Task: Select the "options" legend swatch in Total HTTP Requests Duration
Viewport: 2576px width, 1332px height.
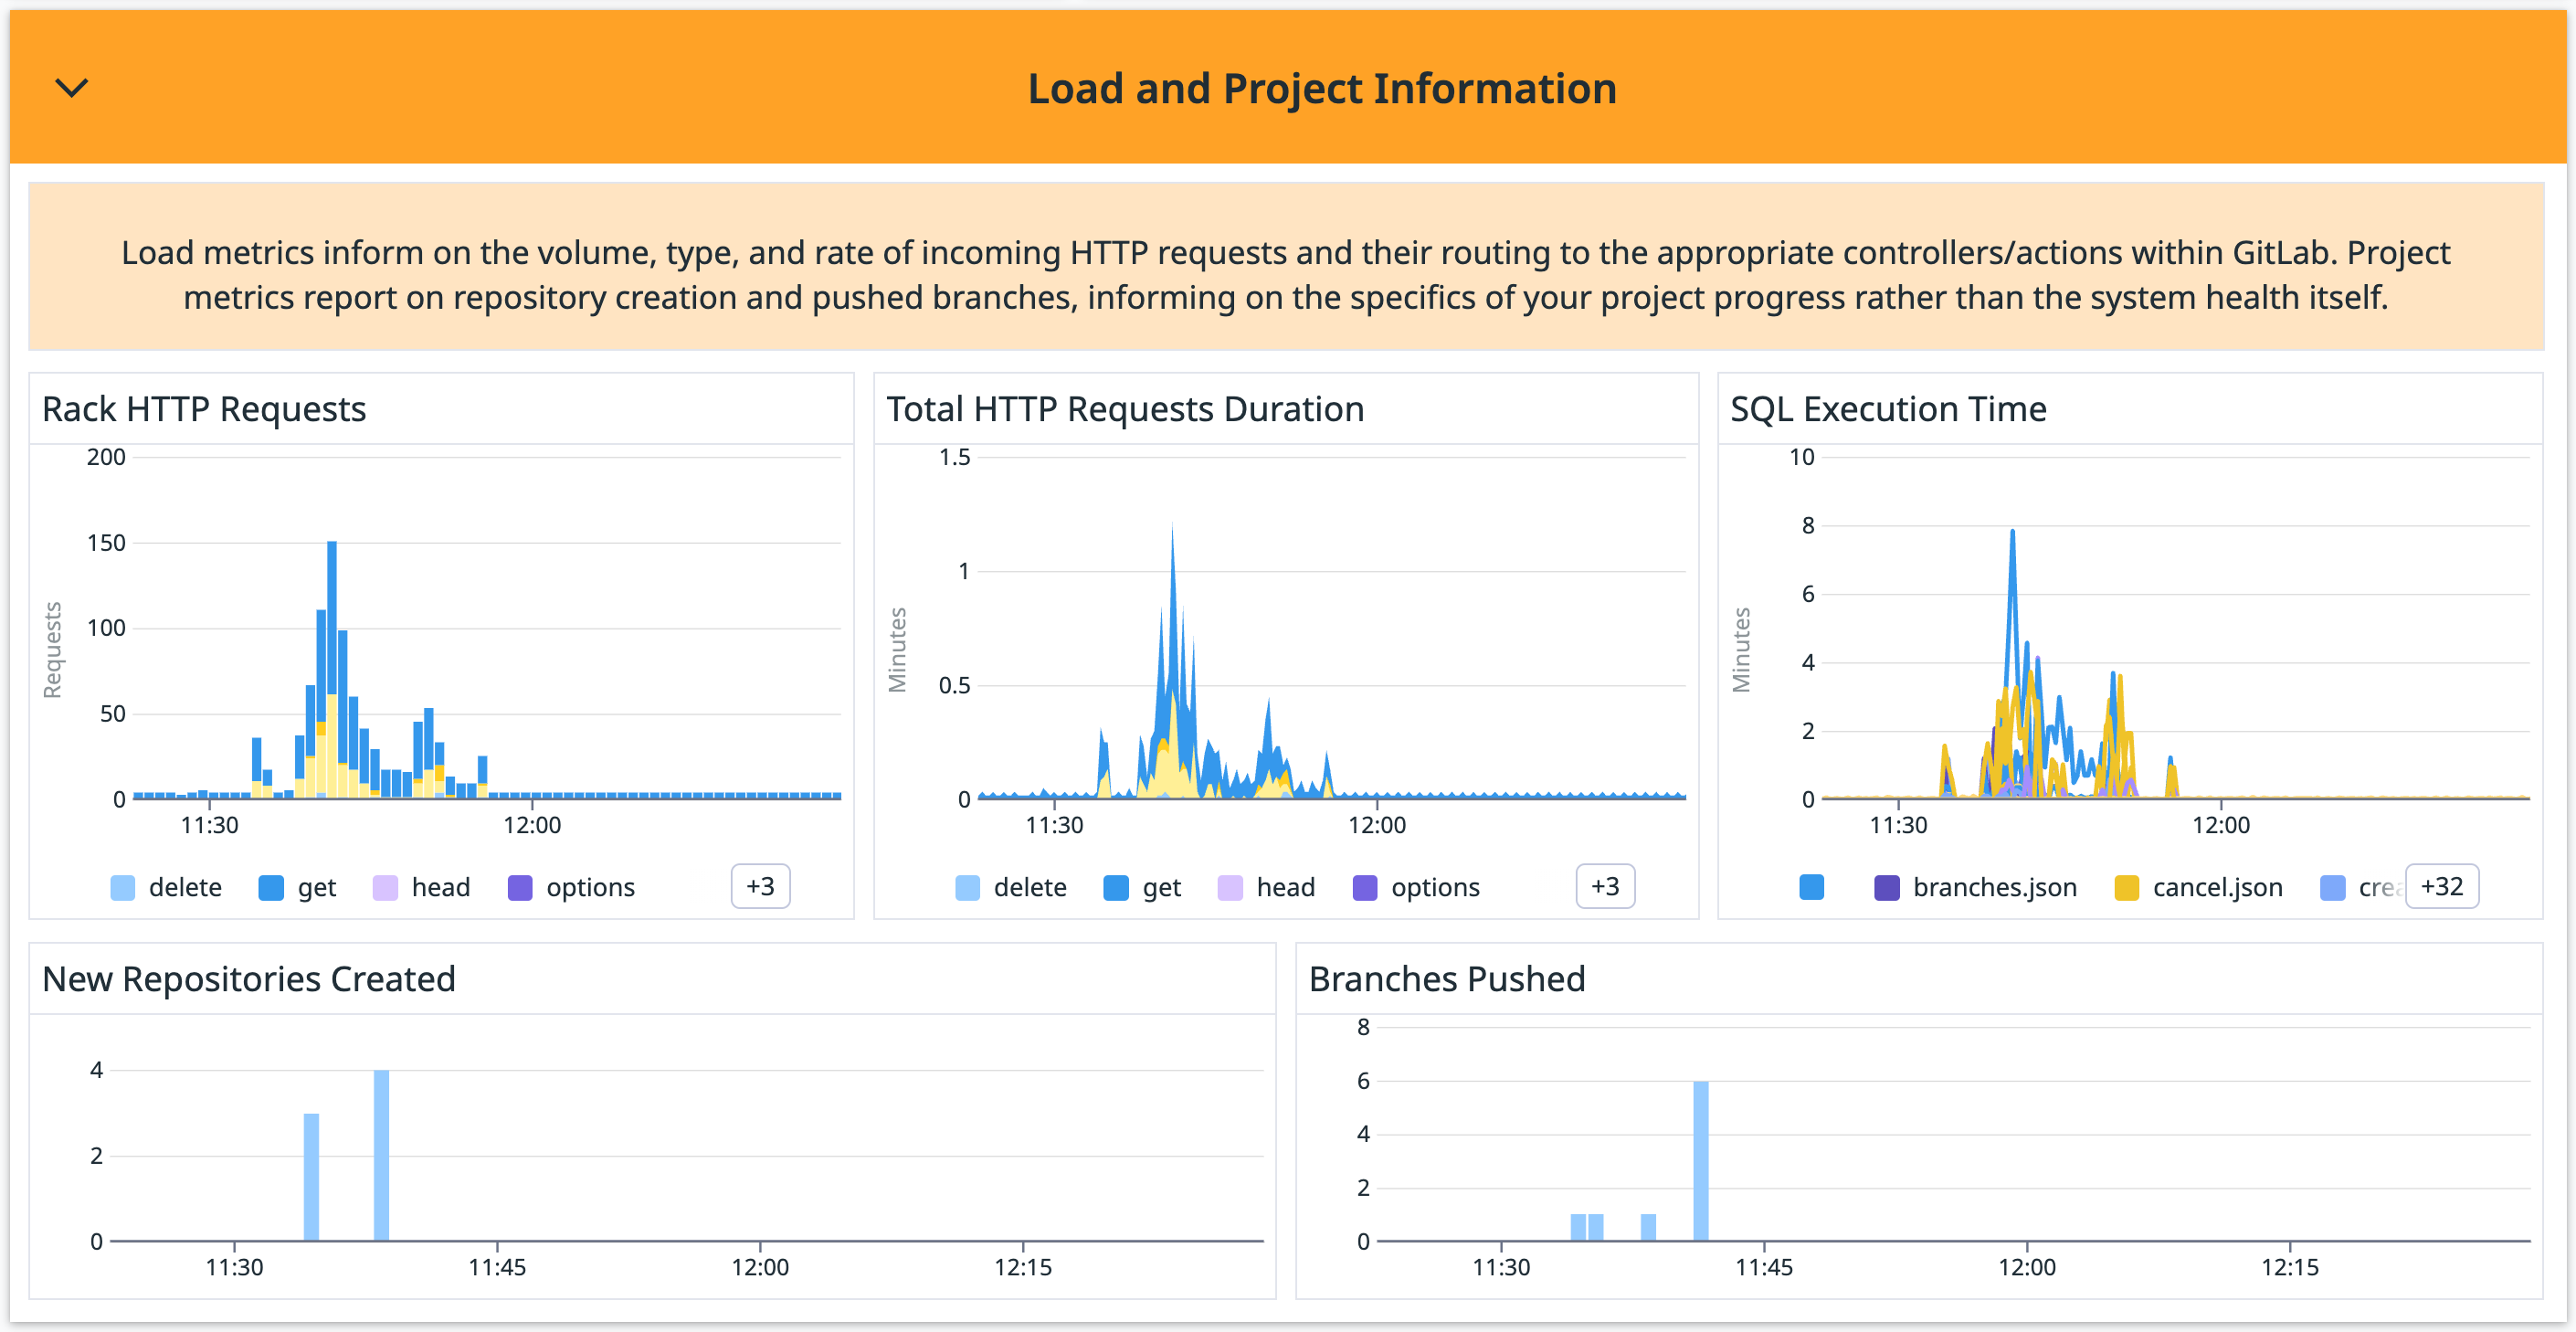Action: [1364, 886]
